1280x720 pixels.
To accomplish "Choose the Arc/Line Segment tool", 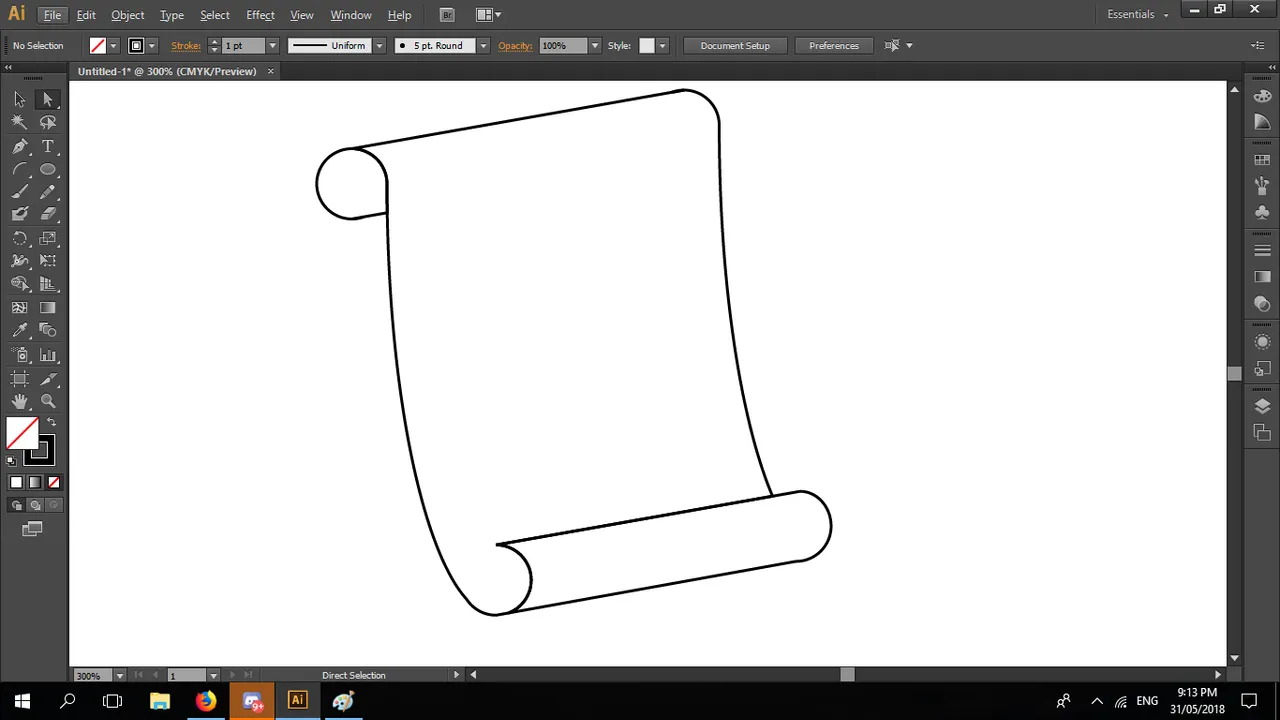I will tap(19, 169).
